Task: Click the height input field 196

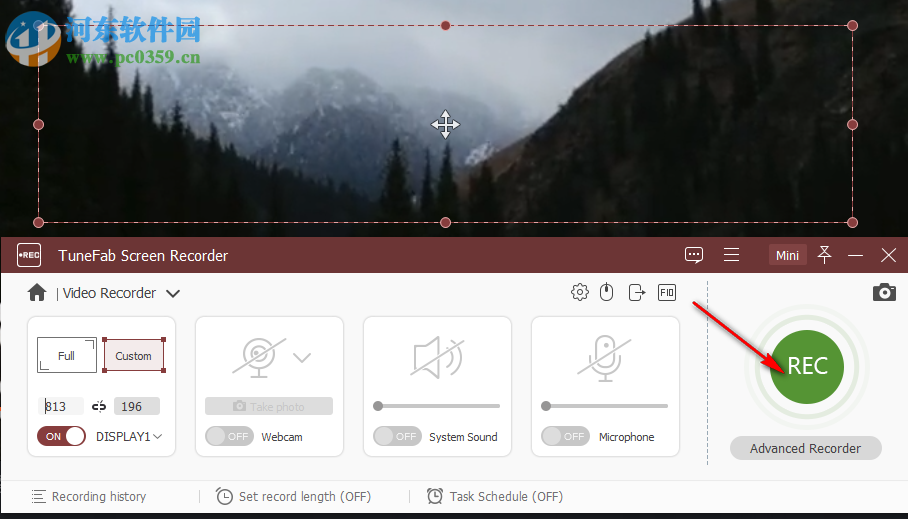Action: 137,406
